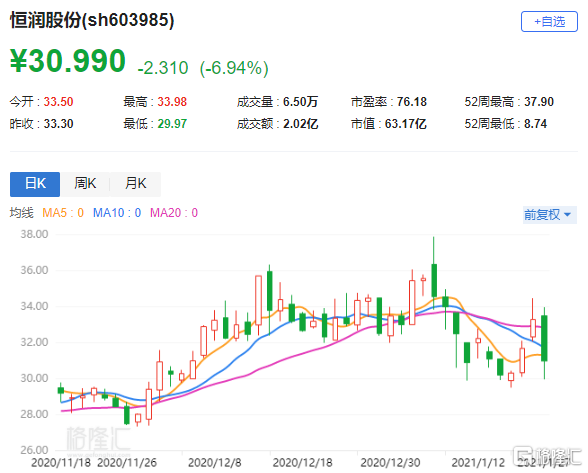588x473 pixels.
Task: Click the current price ¥30.990
Action: [68, 61]
